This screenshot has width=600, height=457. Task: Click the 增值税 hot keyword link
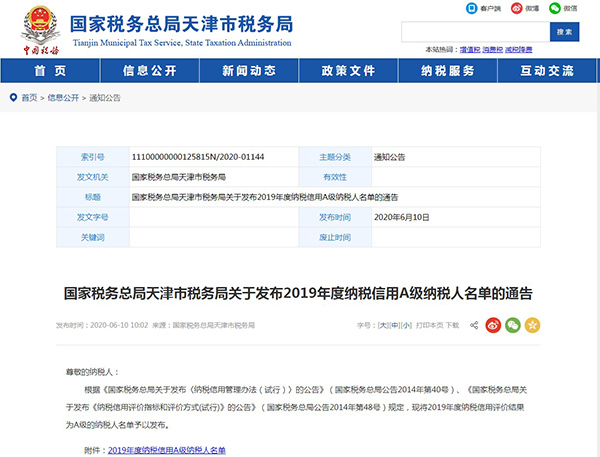click(x=469, y=49)
